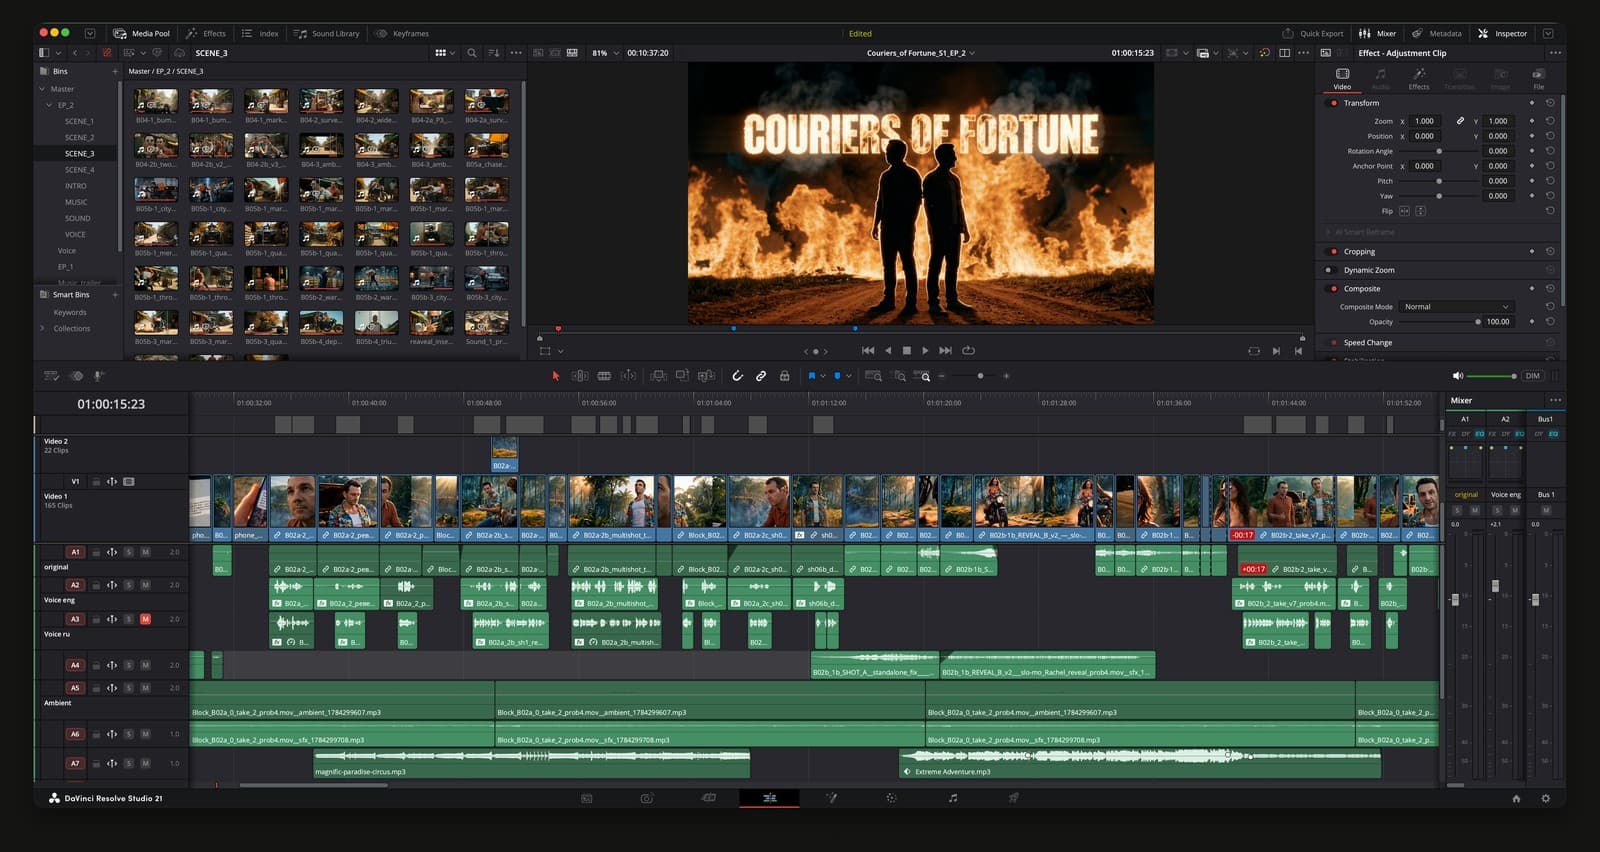Viewport: 1600px width, 852px height.
Task: Toggle the Transform enable switch
Action: click(x=1333, y=103)
